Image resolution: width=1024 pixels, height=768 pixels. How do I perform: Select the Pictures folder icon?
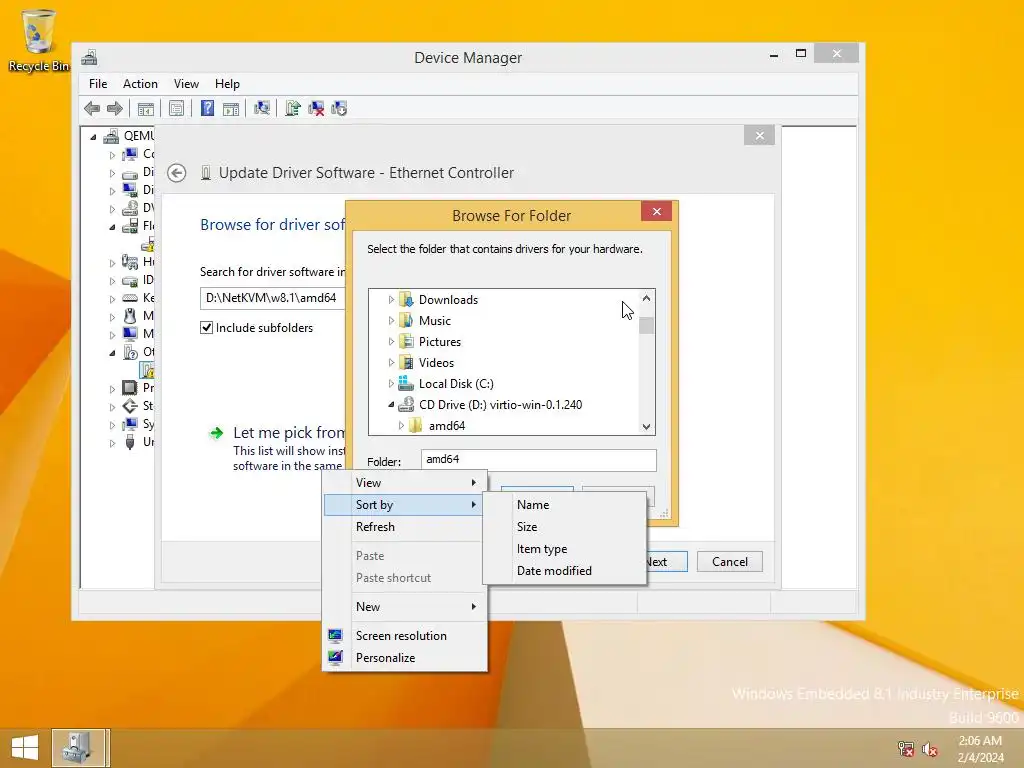[406, 342]
